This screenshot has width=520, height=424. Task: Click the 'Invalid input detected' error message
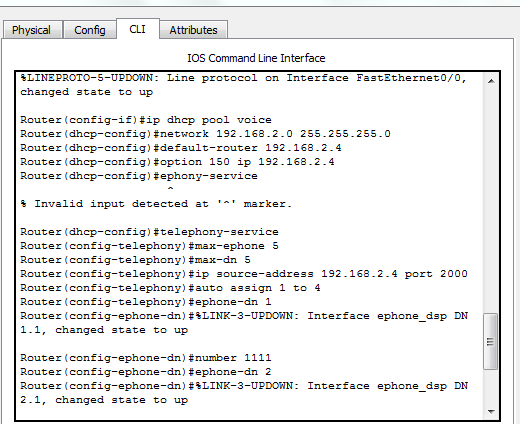[x=156, y=204]
